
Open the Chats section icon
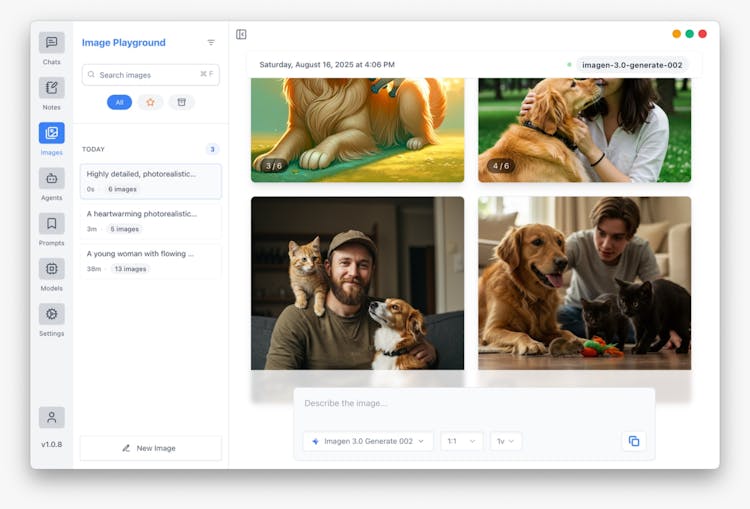(x=51, y=43)
